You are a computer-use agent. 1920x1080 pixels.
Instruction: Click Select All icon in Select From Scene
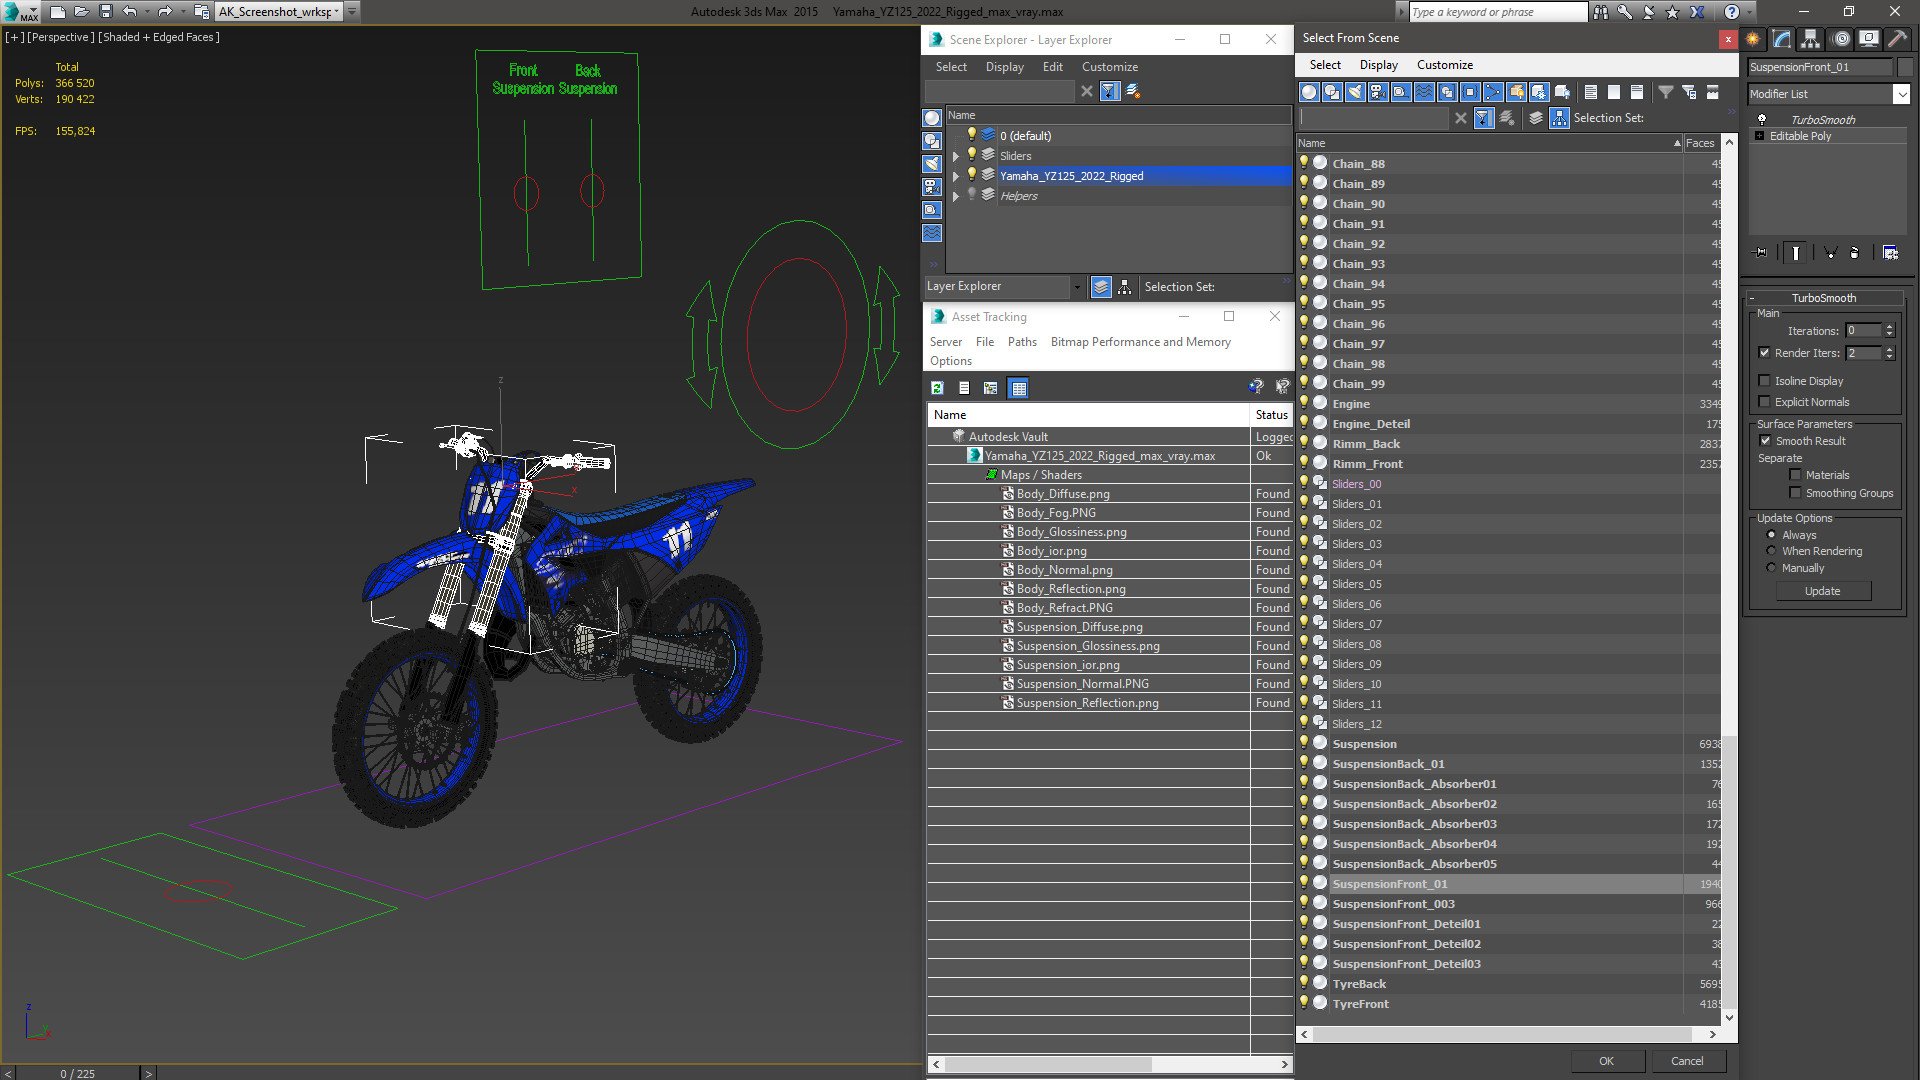[x=1591, y=92]
